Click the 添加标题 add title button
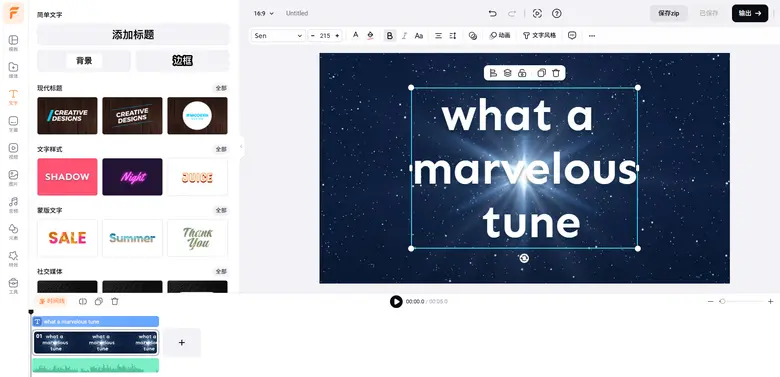The image size is (780, 377). [x=133, y=34]
